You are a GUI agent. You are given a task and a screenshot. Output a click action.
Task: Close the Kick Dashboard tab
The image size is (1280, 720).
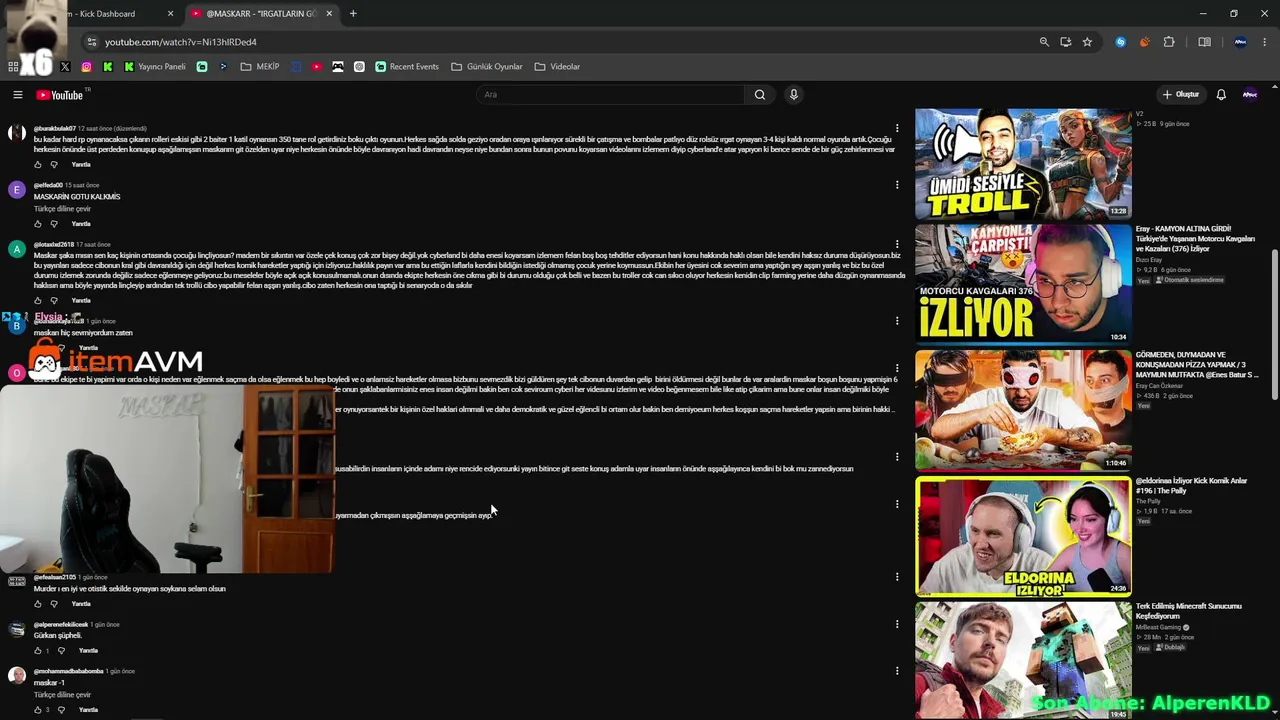pyautogui.click(x=170, y=14)
